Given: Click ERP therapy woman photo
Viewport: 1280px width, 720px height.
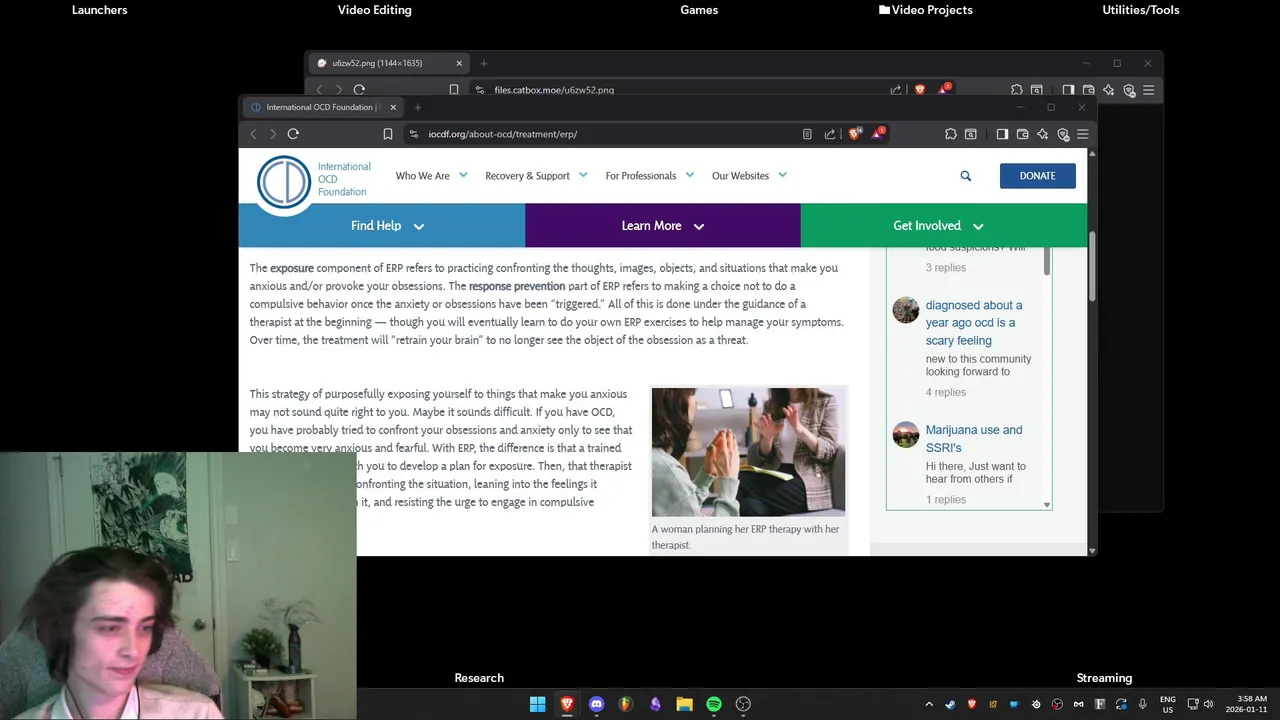Looking at the screenshot, I should point(748,452).
